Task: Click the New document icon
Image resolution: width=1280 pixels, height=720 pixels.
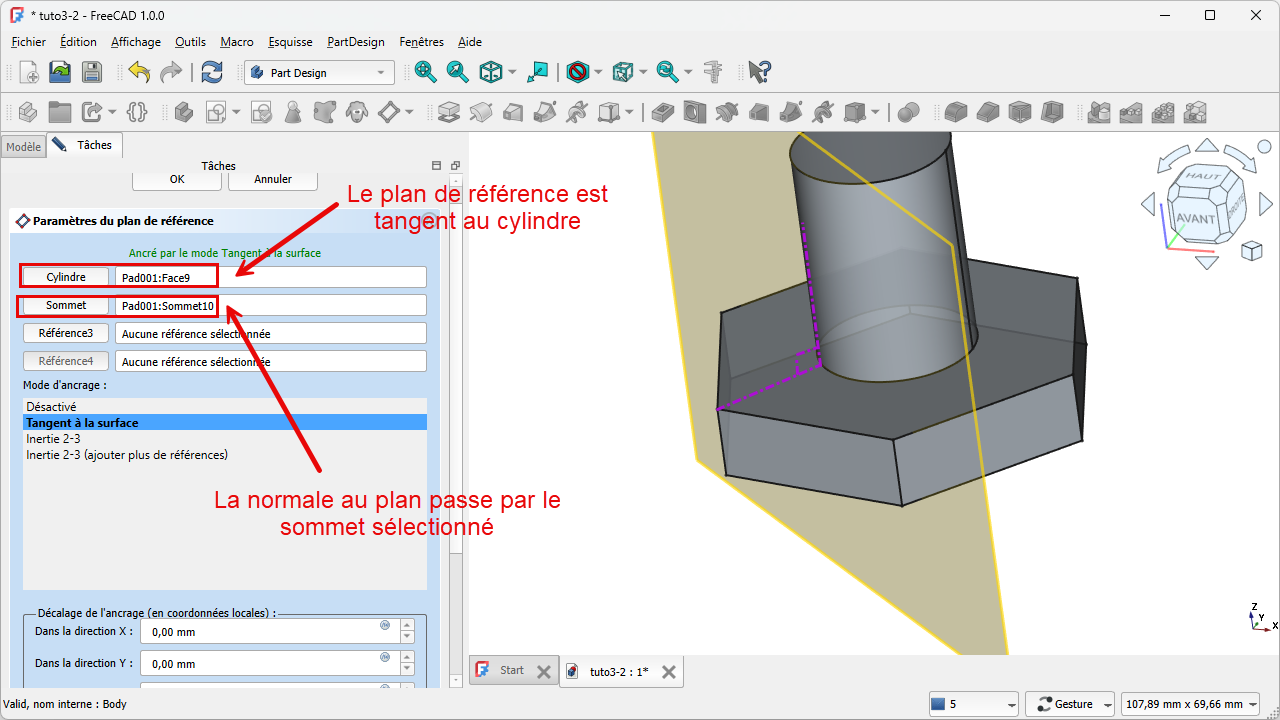Action: click(x=29, y=72)
